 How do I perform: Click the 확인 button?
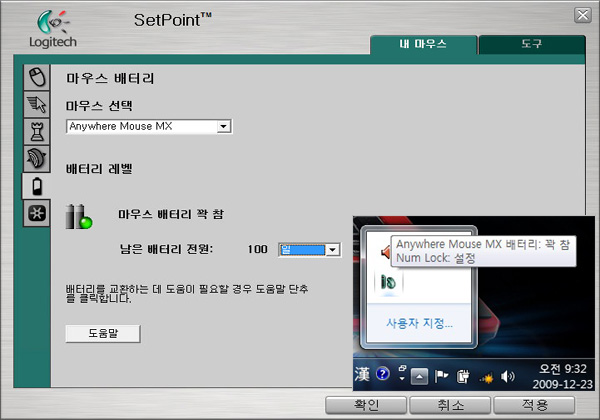[366, 405]
